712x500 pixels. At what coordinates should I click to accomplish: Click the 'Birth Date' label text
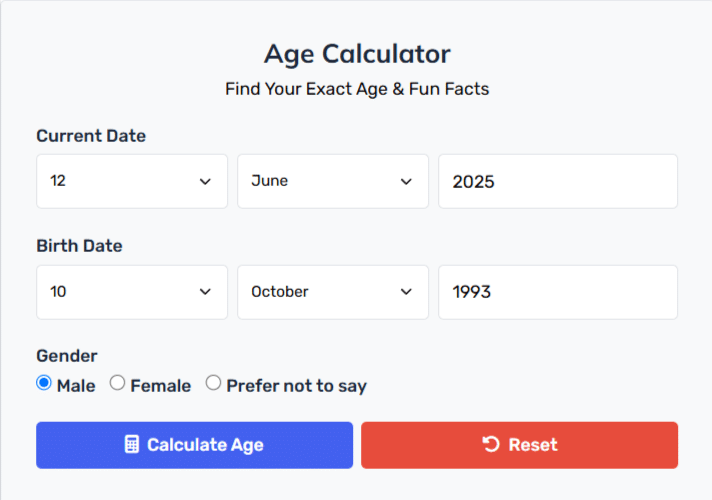[x=79, y=246]
